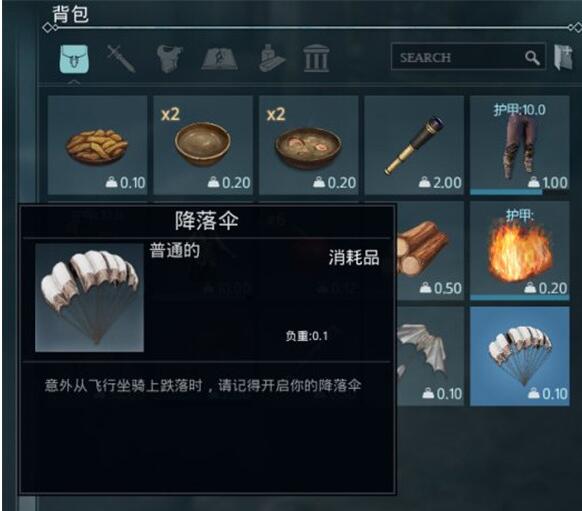
Task: Select the wood logs item
Action: (x=430, y=251)
